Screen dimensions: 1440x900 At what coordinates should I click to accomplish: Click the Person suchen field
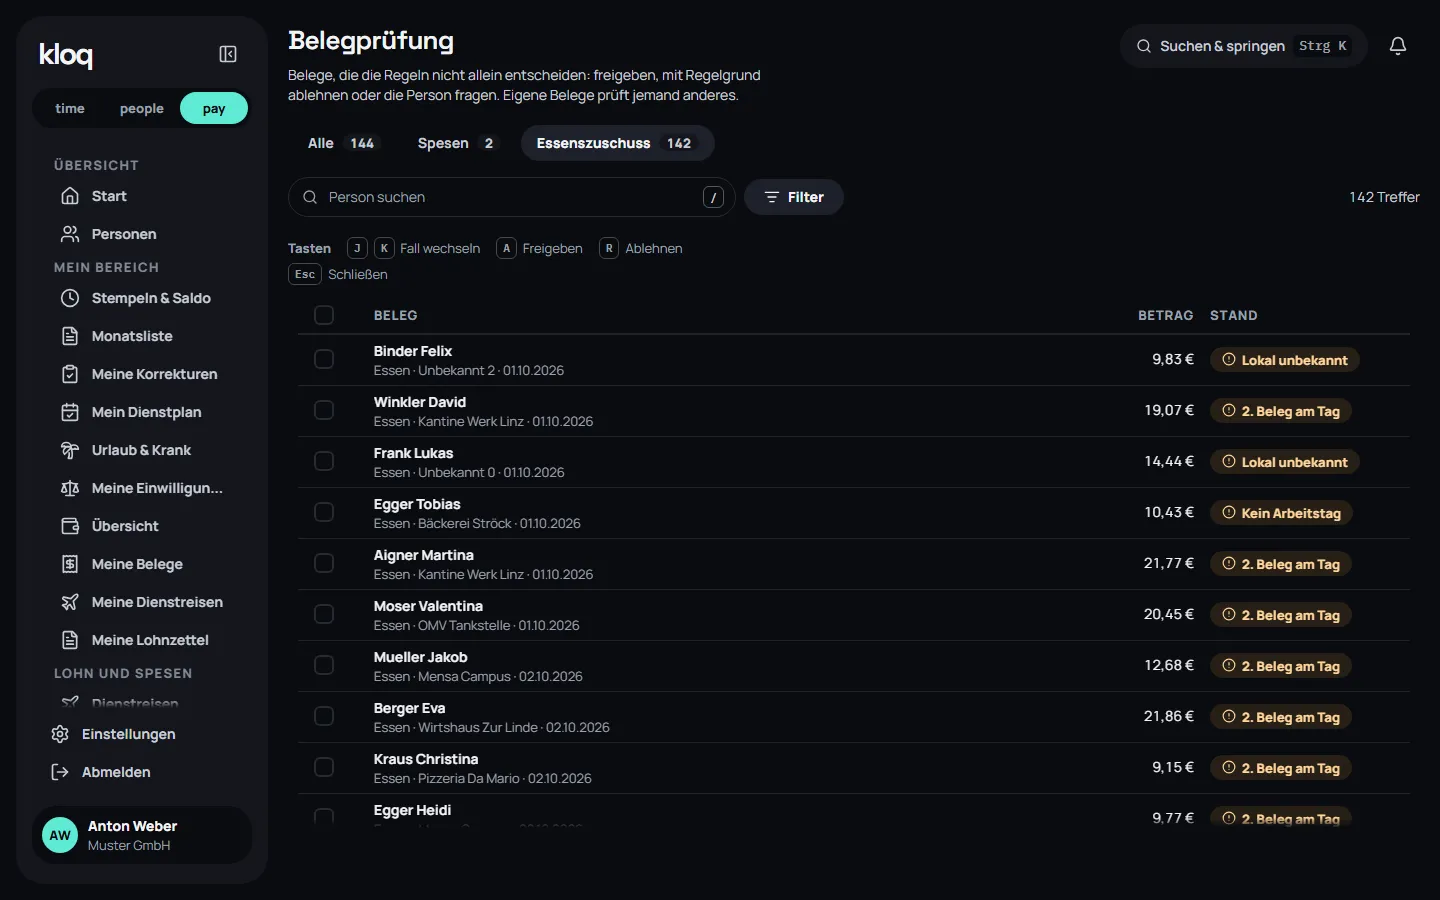511,197
